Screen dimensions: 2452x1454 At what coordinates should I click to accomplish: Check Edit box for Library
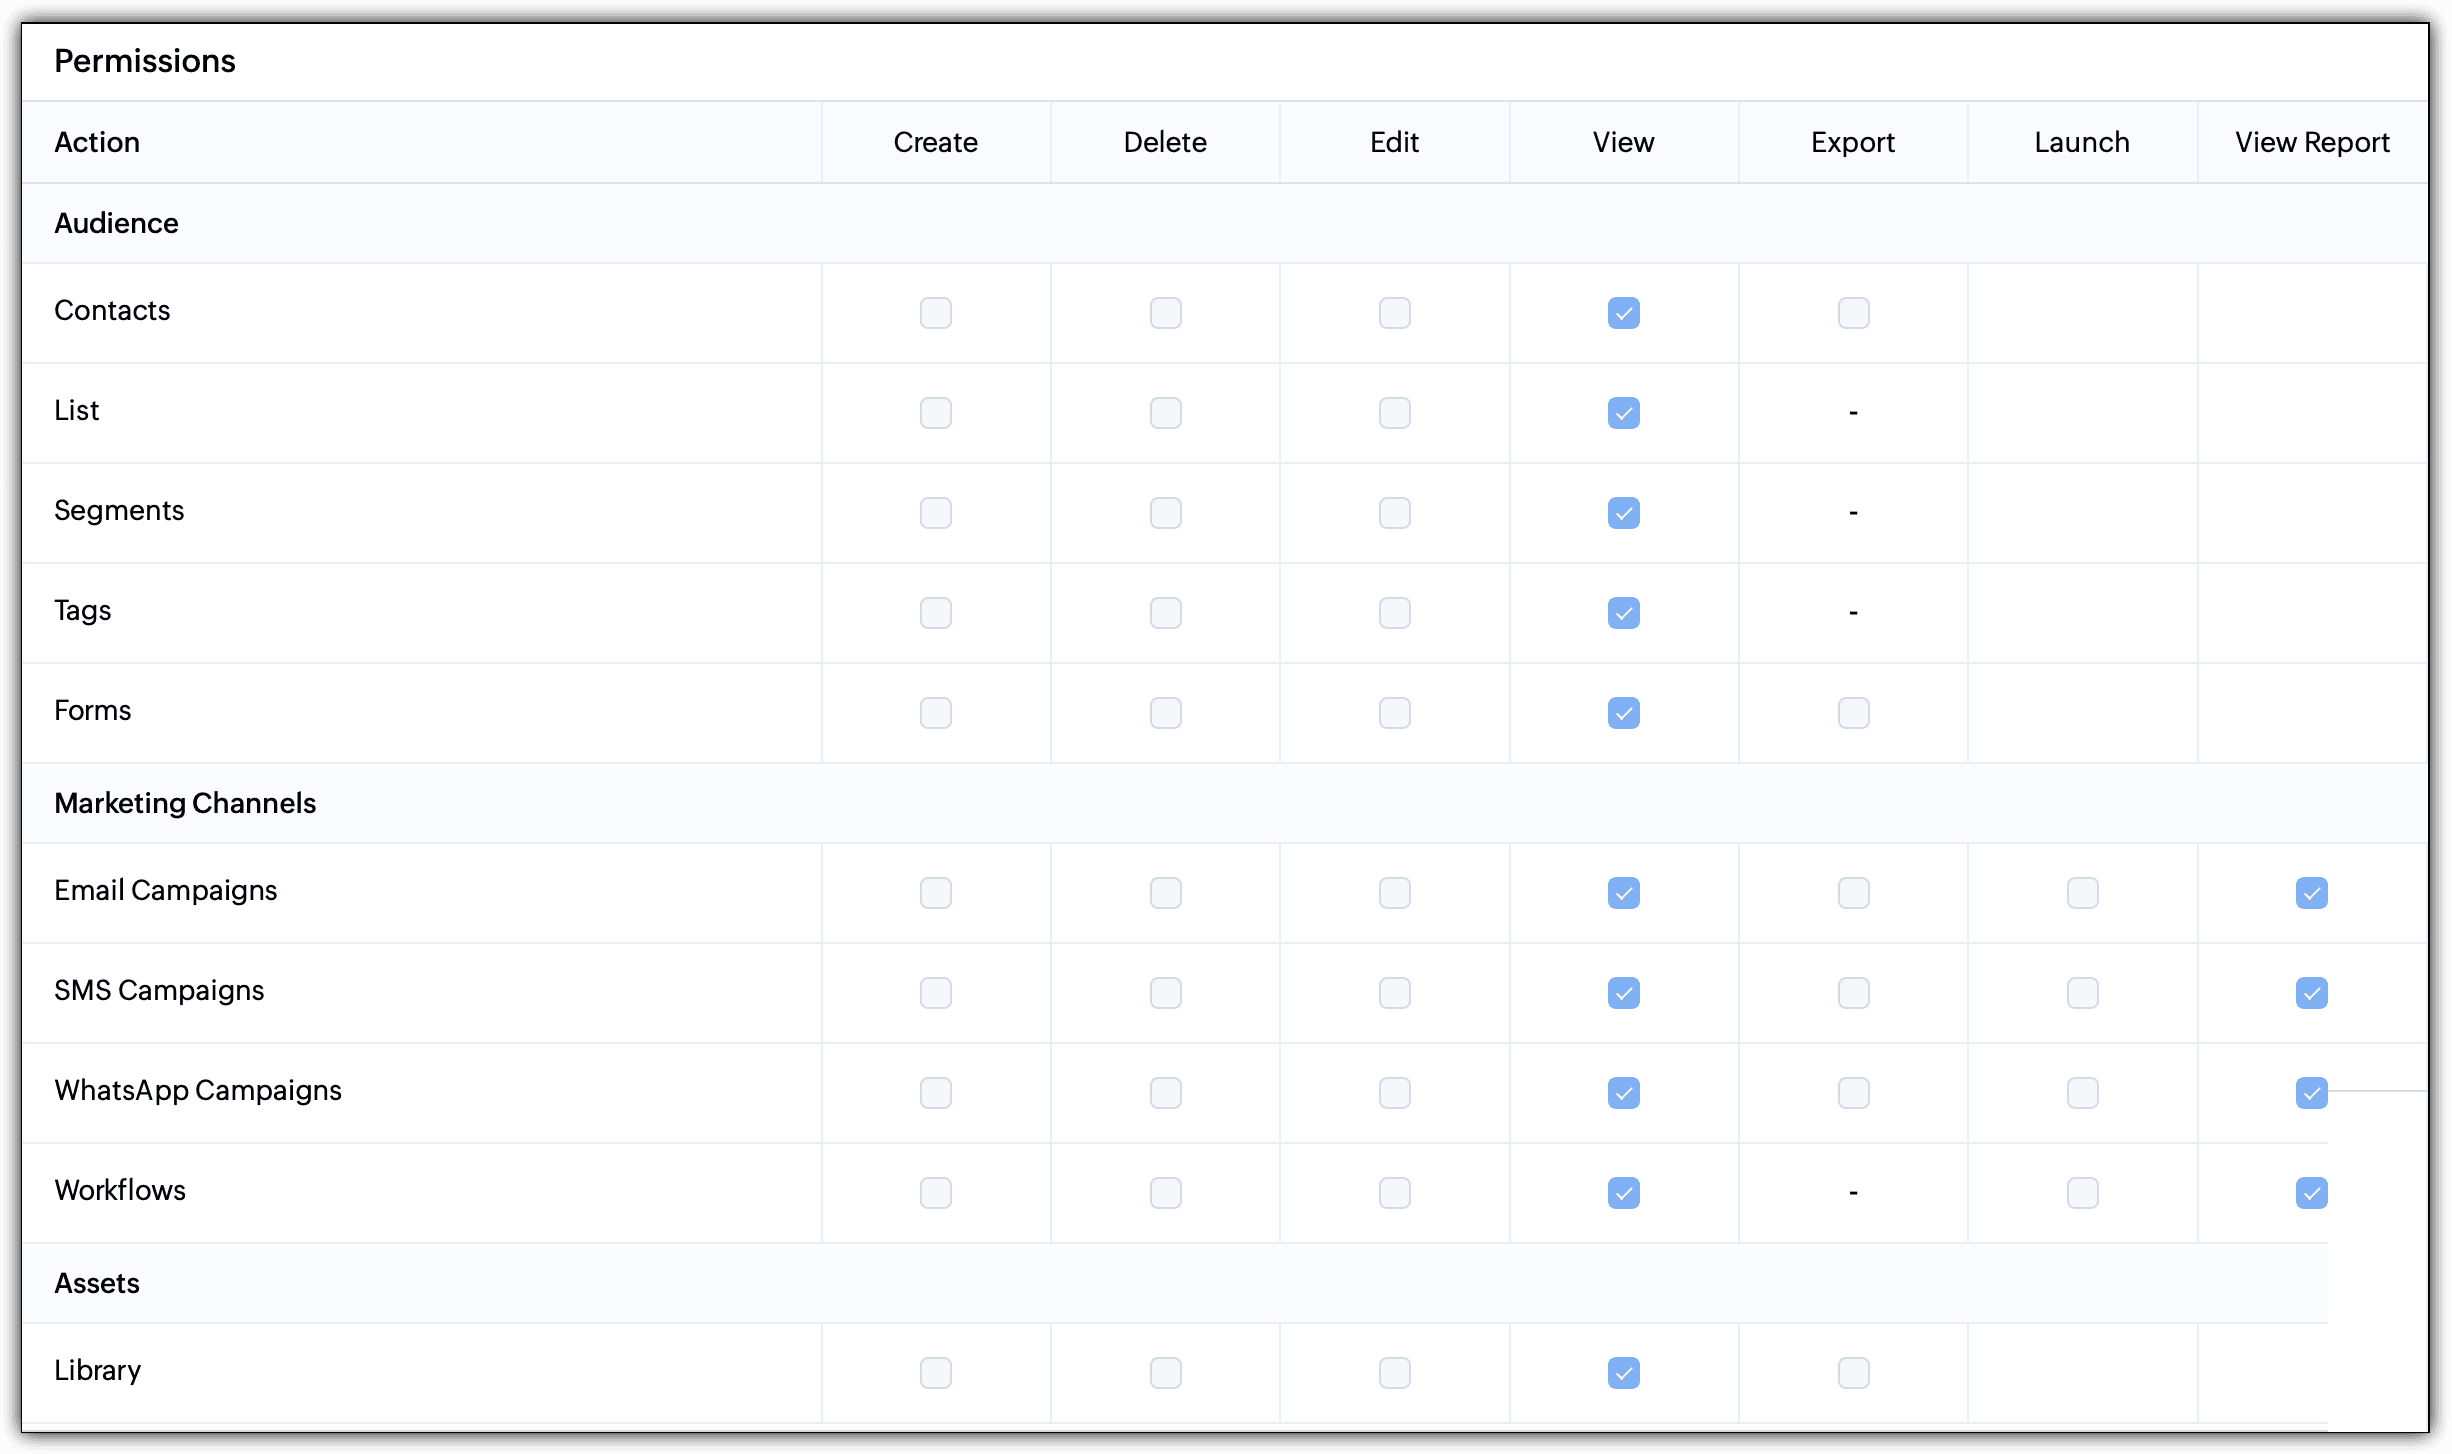(x=1394, y=1373)
